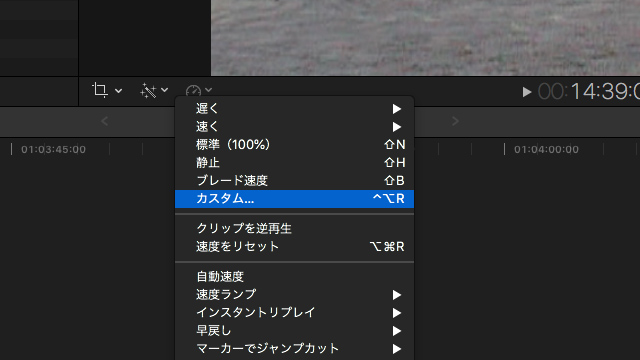Choose 自動速度 option
This screenshot has width=640, height=360.
(294, 277)
